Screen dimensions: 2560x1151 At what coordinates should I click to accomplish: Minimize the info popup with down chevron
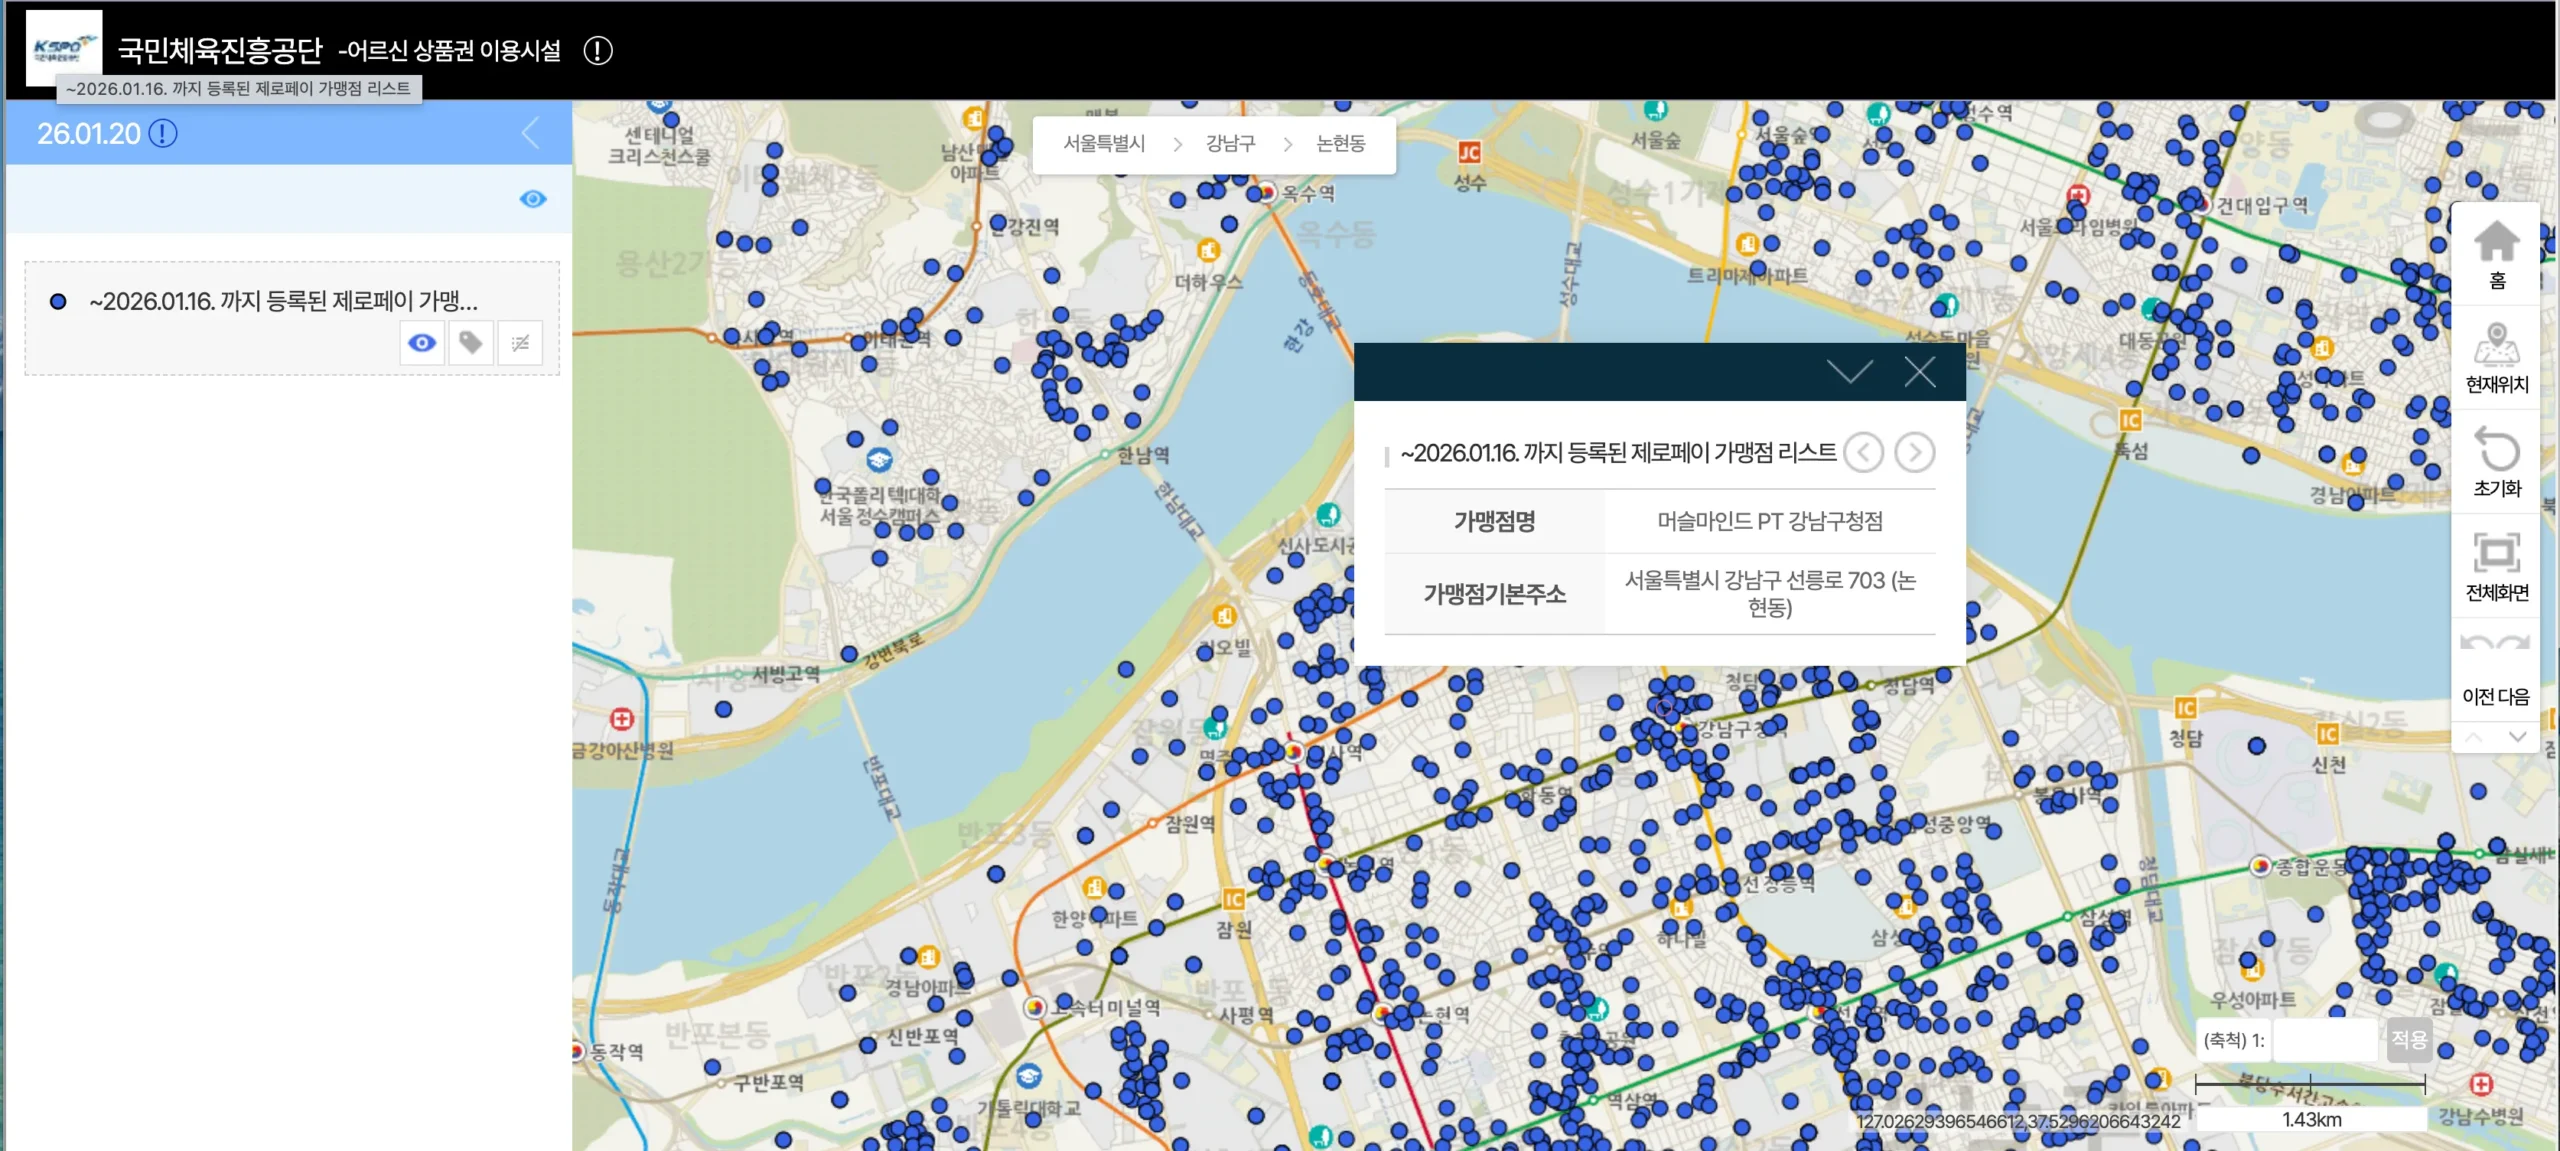pyautogui.click(x=1849, y=372)
